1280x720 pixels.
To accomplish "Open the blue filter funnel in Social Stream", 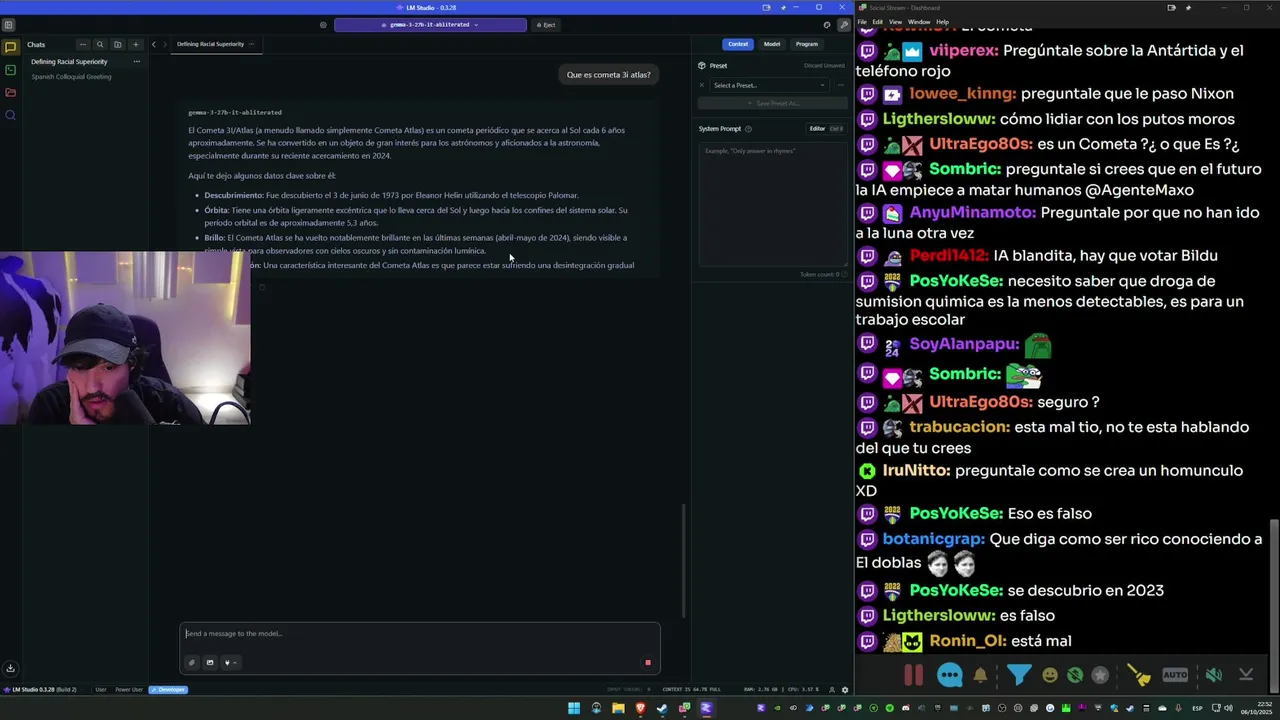I will point(1019,675).
